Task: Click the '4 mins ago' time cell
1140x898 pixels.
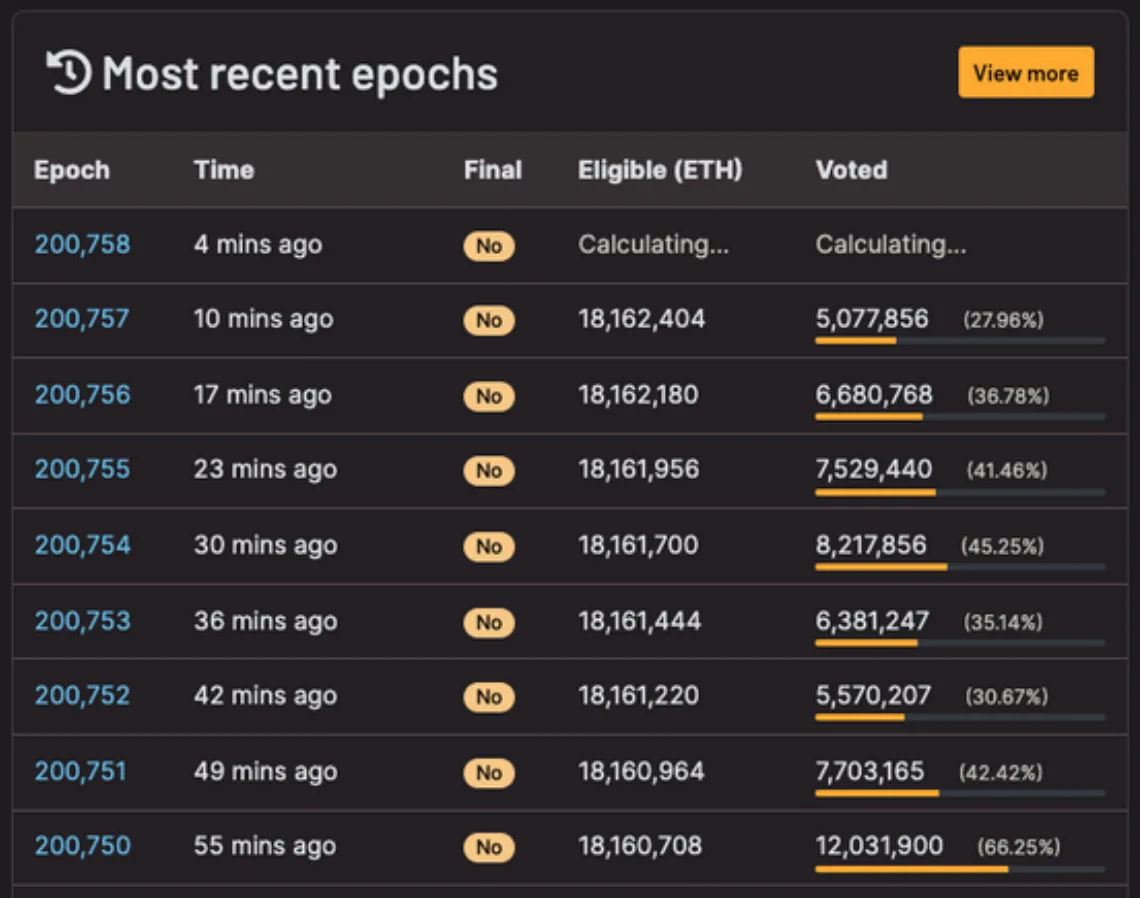Action: click(258, 245)
